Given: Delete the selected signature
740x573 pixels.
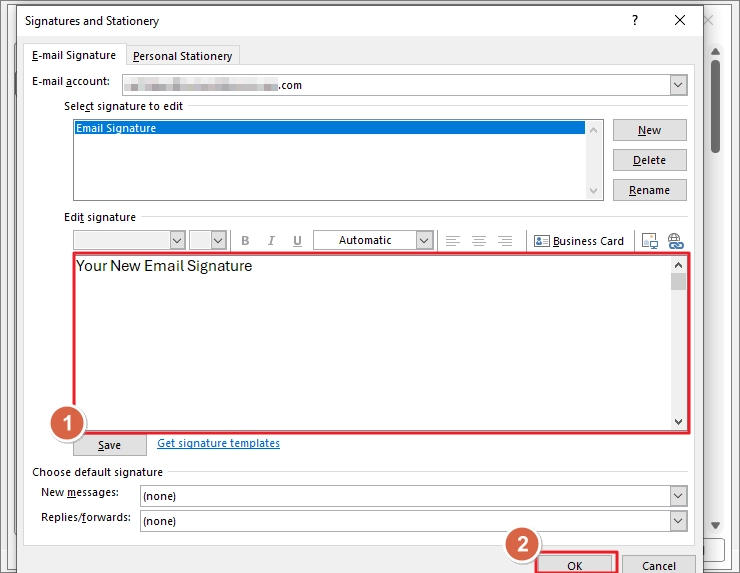Looking at the screenshot, I should click(x=649, y=160).
